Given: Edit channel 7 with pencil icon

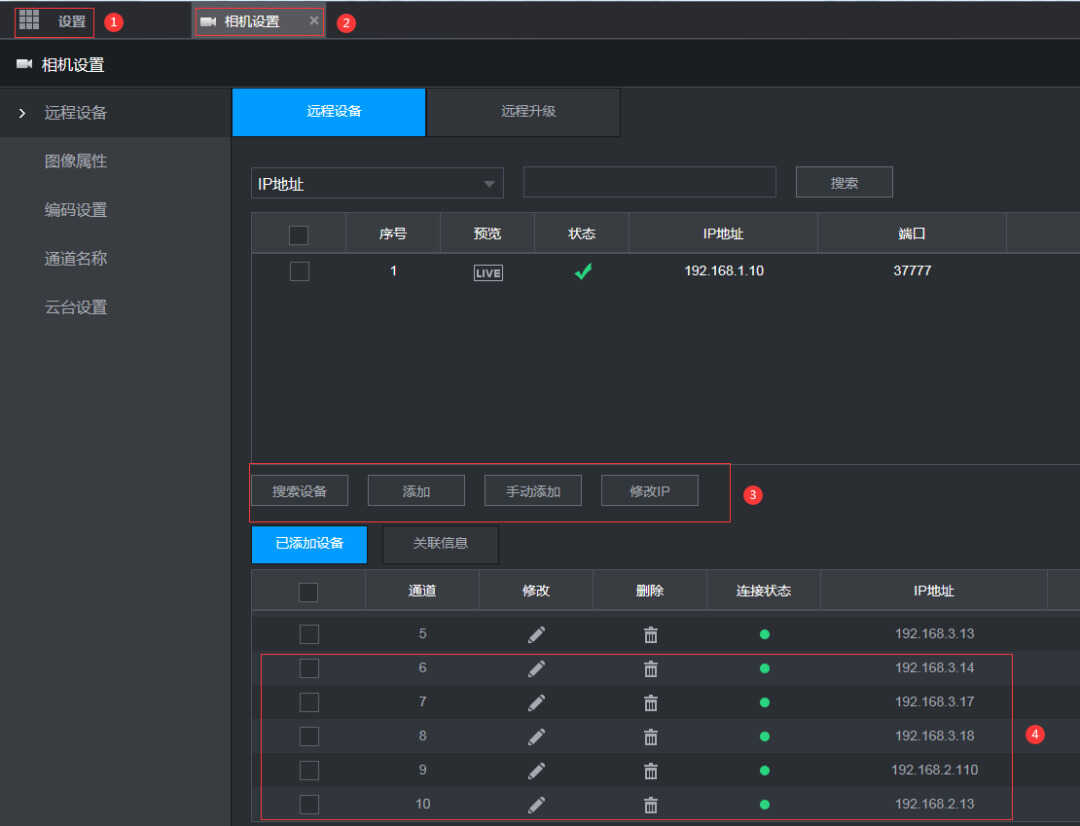Looking at the screenshot, I should [537, 703].
